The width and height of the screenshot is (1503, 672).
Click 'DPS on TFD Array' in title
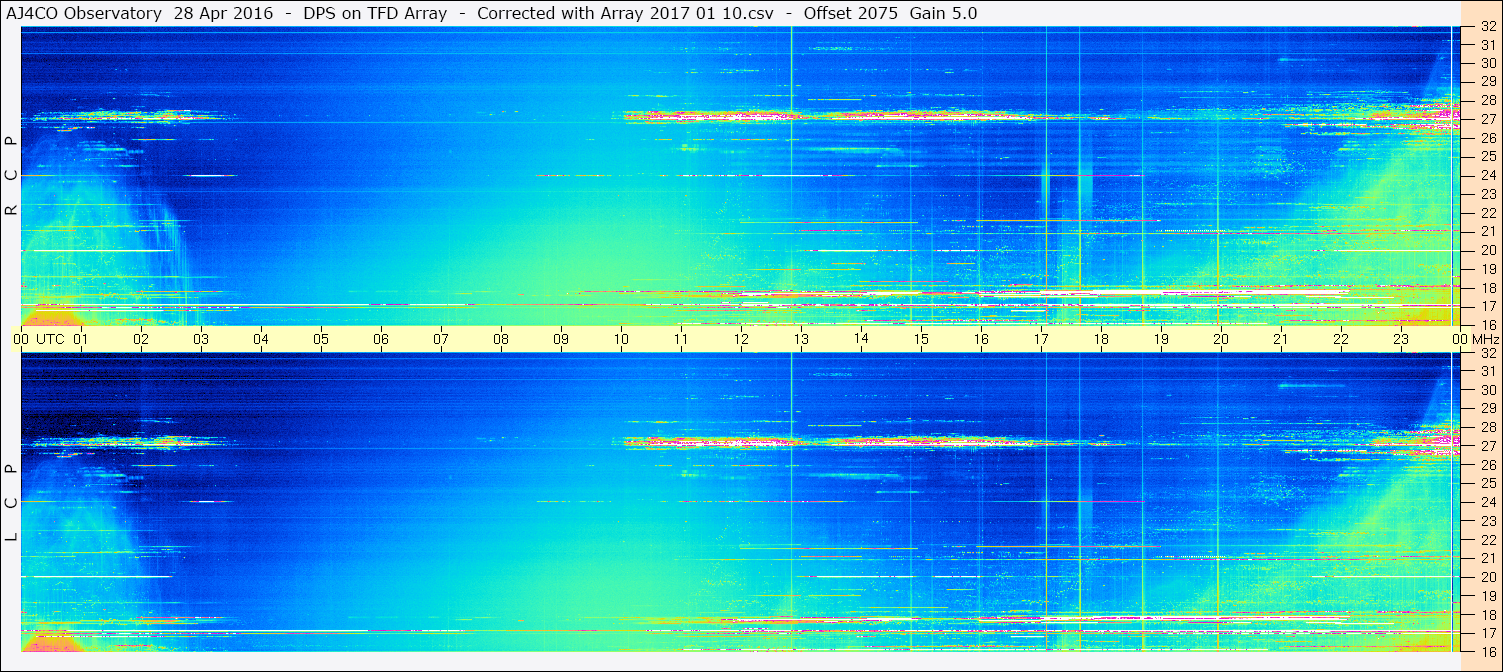tap(375, 13)
